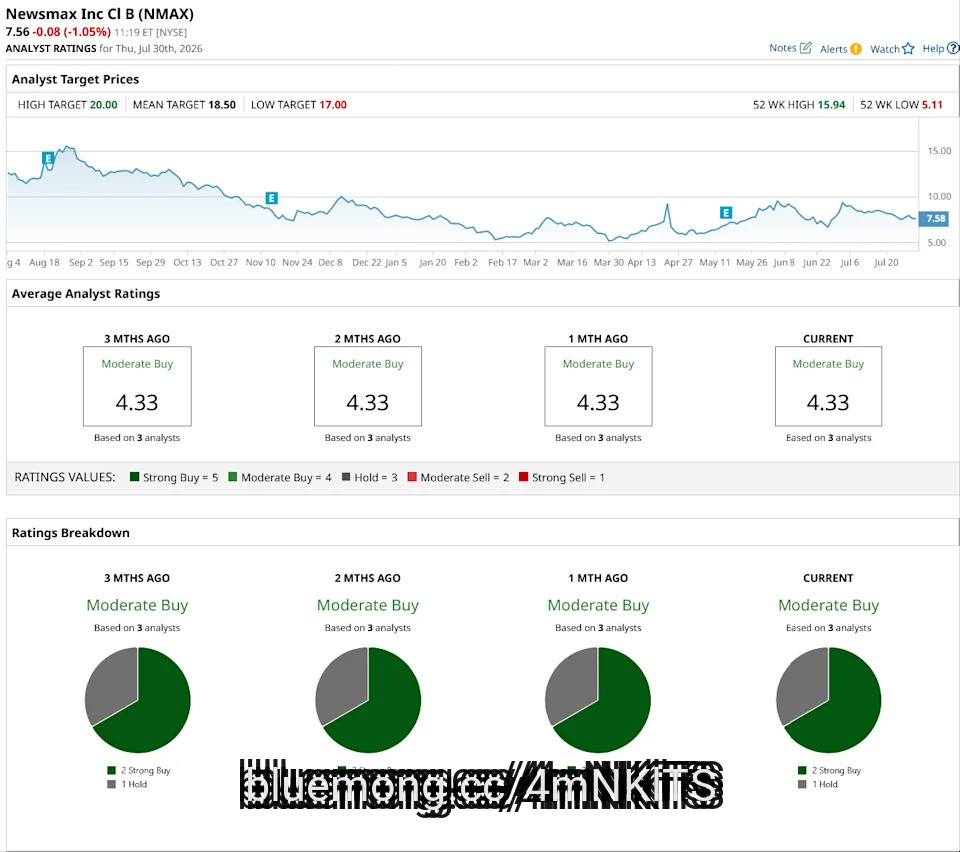Click the Watch link
960x852 pixels.
tap(885, 49)
